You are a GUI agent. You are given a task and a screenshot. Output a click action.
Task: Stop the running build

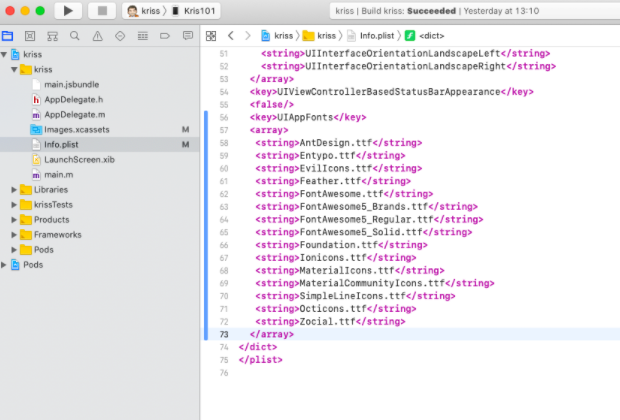(x=102, y=11)
